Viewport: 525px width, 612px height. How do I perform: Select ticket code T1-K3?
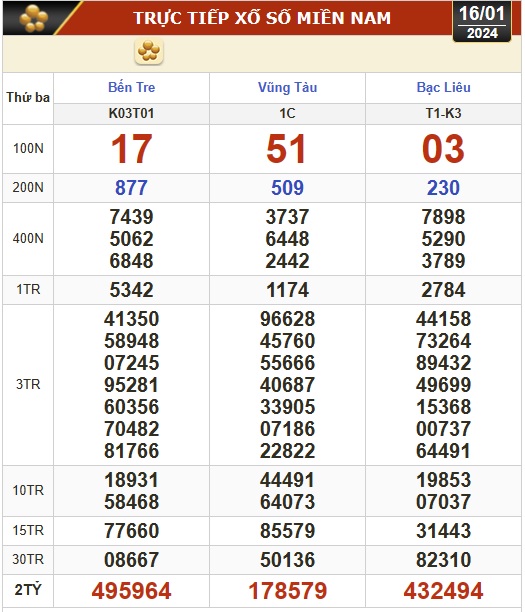pyautogui.click(x=443, y=113)
